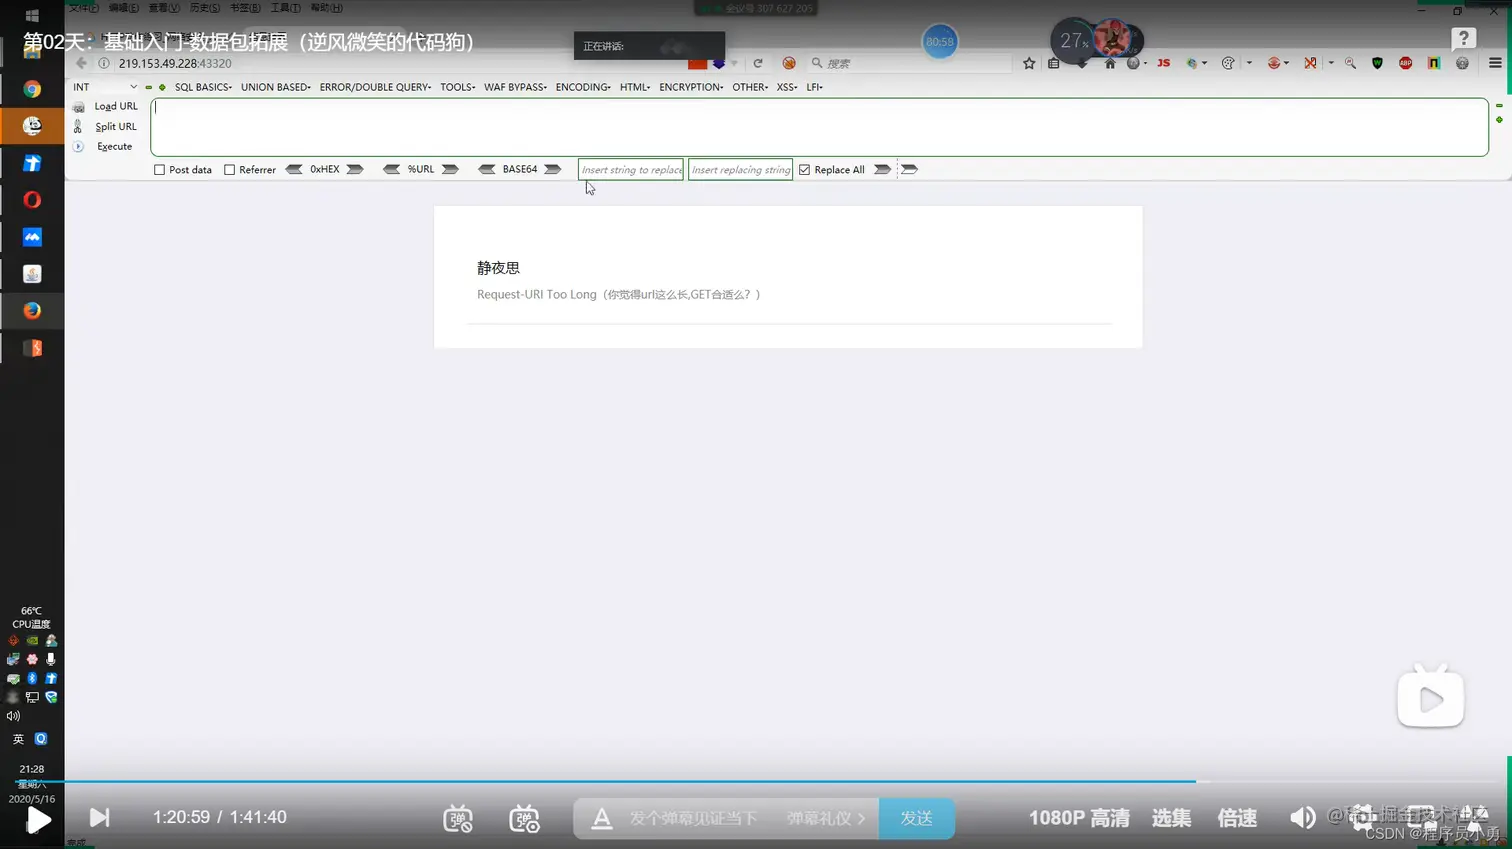This screenshot has width=1512, height=849.
Task: Click the 发送 send button
Action: 916,818
